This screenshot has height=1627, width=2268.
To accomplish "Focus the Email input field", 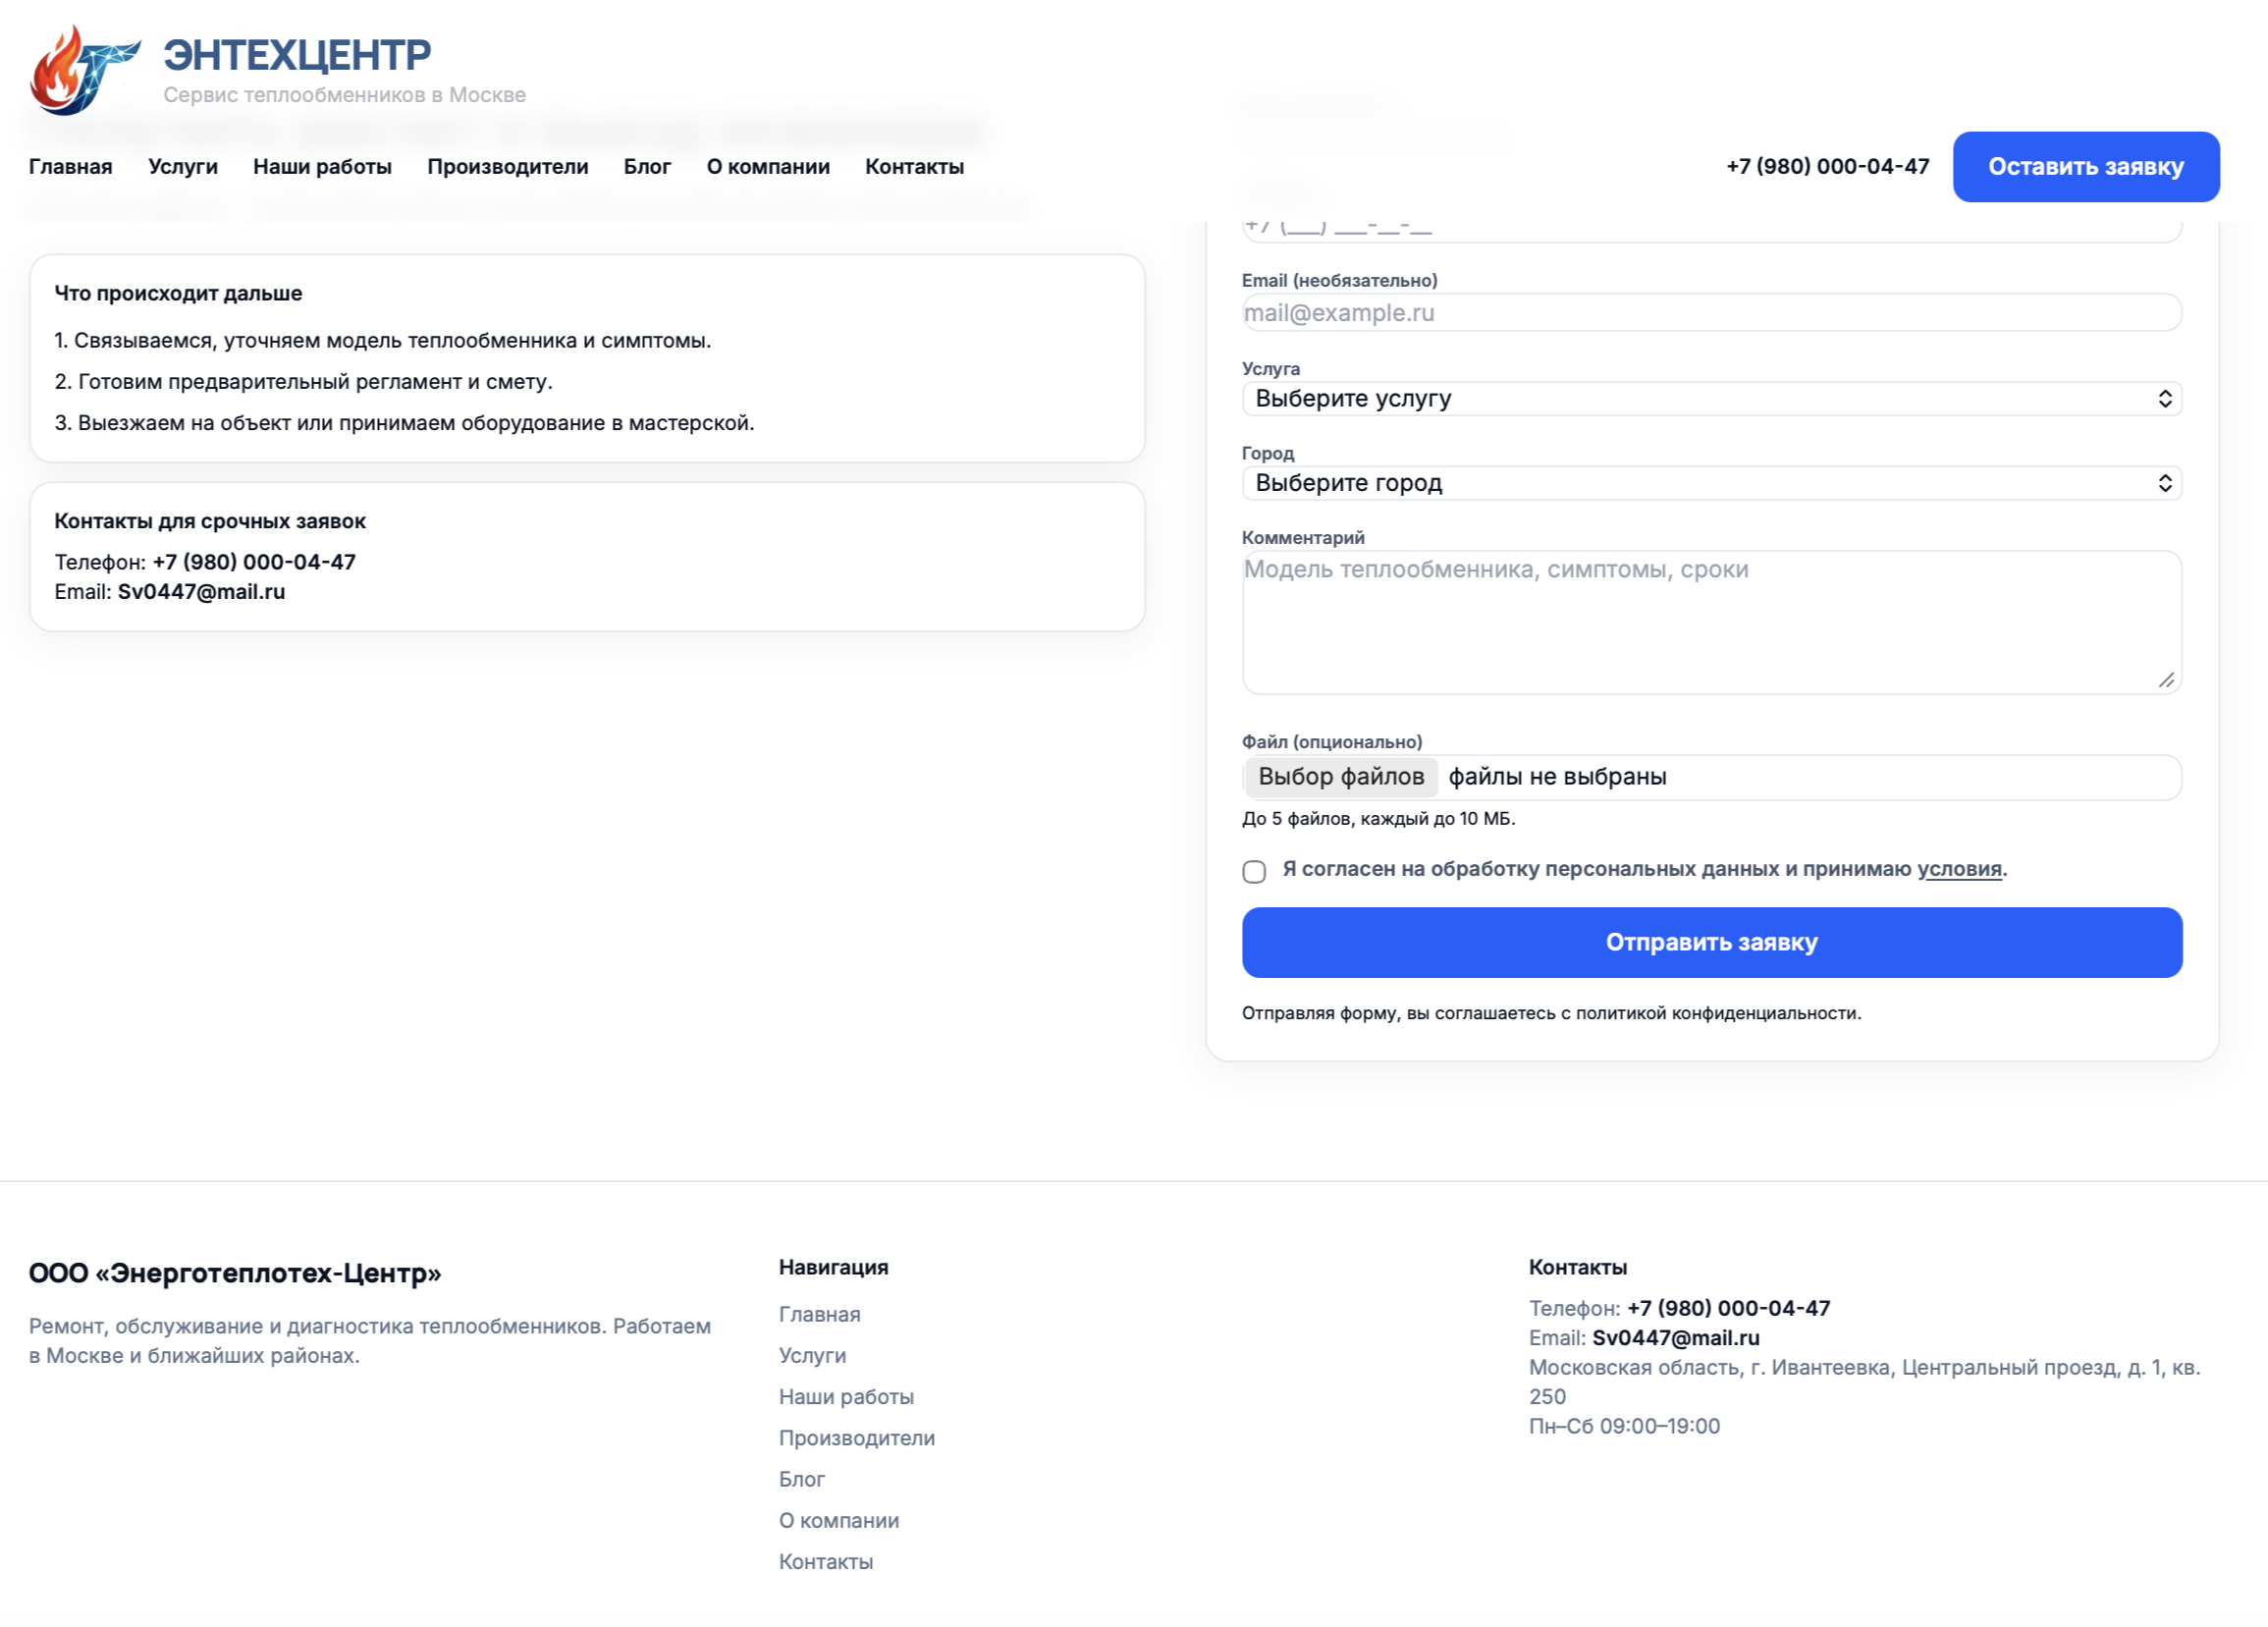I will point(1711,313).
